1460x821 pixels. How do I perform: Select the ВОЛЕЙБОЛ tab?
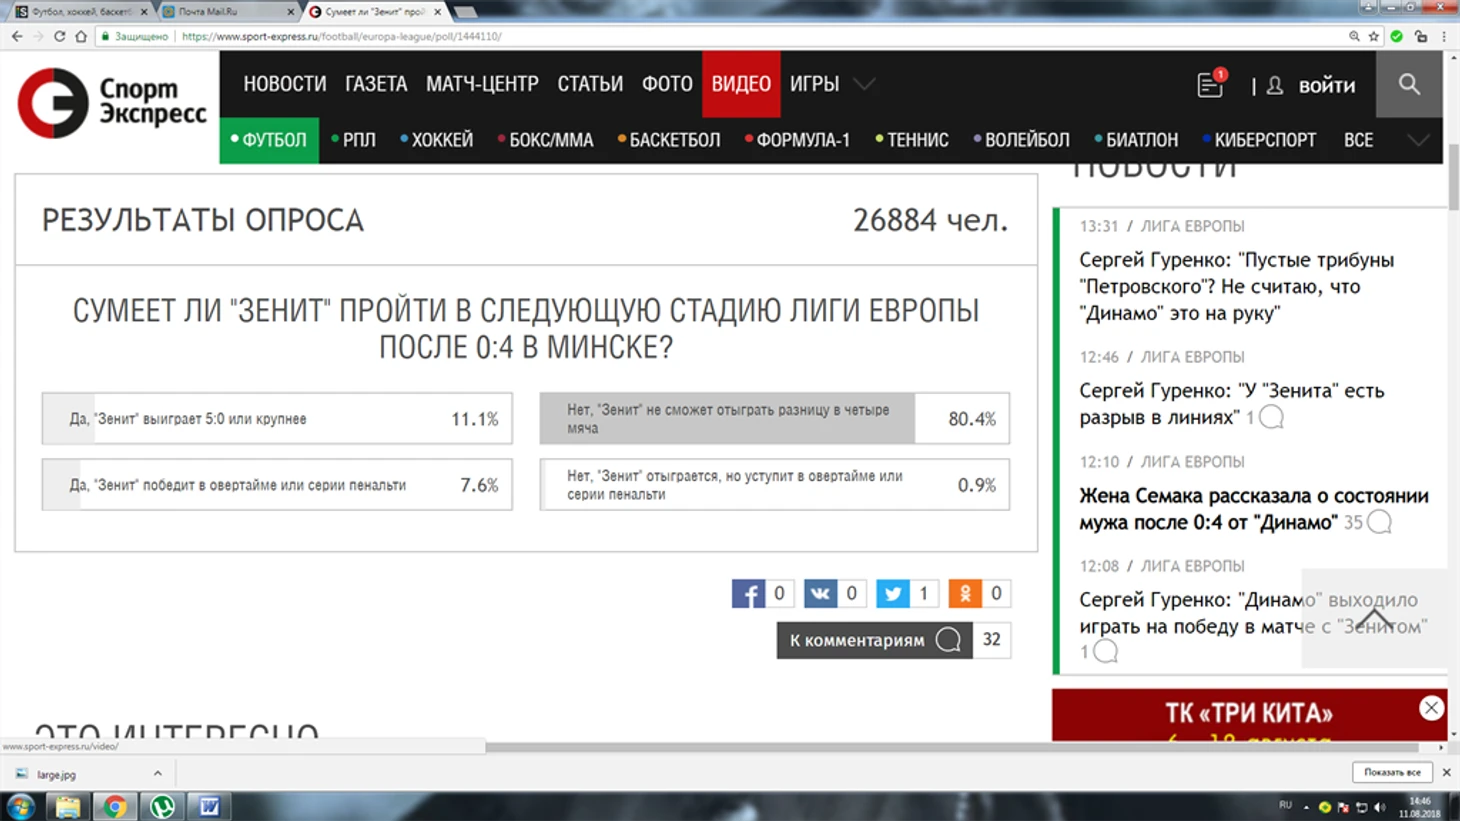1021,140
